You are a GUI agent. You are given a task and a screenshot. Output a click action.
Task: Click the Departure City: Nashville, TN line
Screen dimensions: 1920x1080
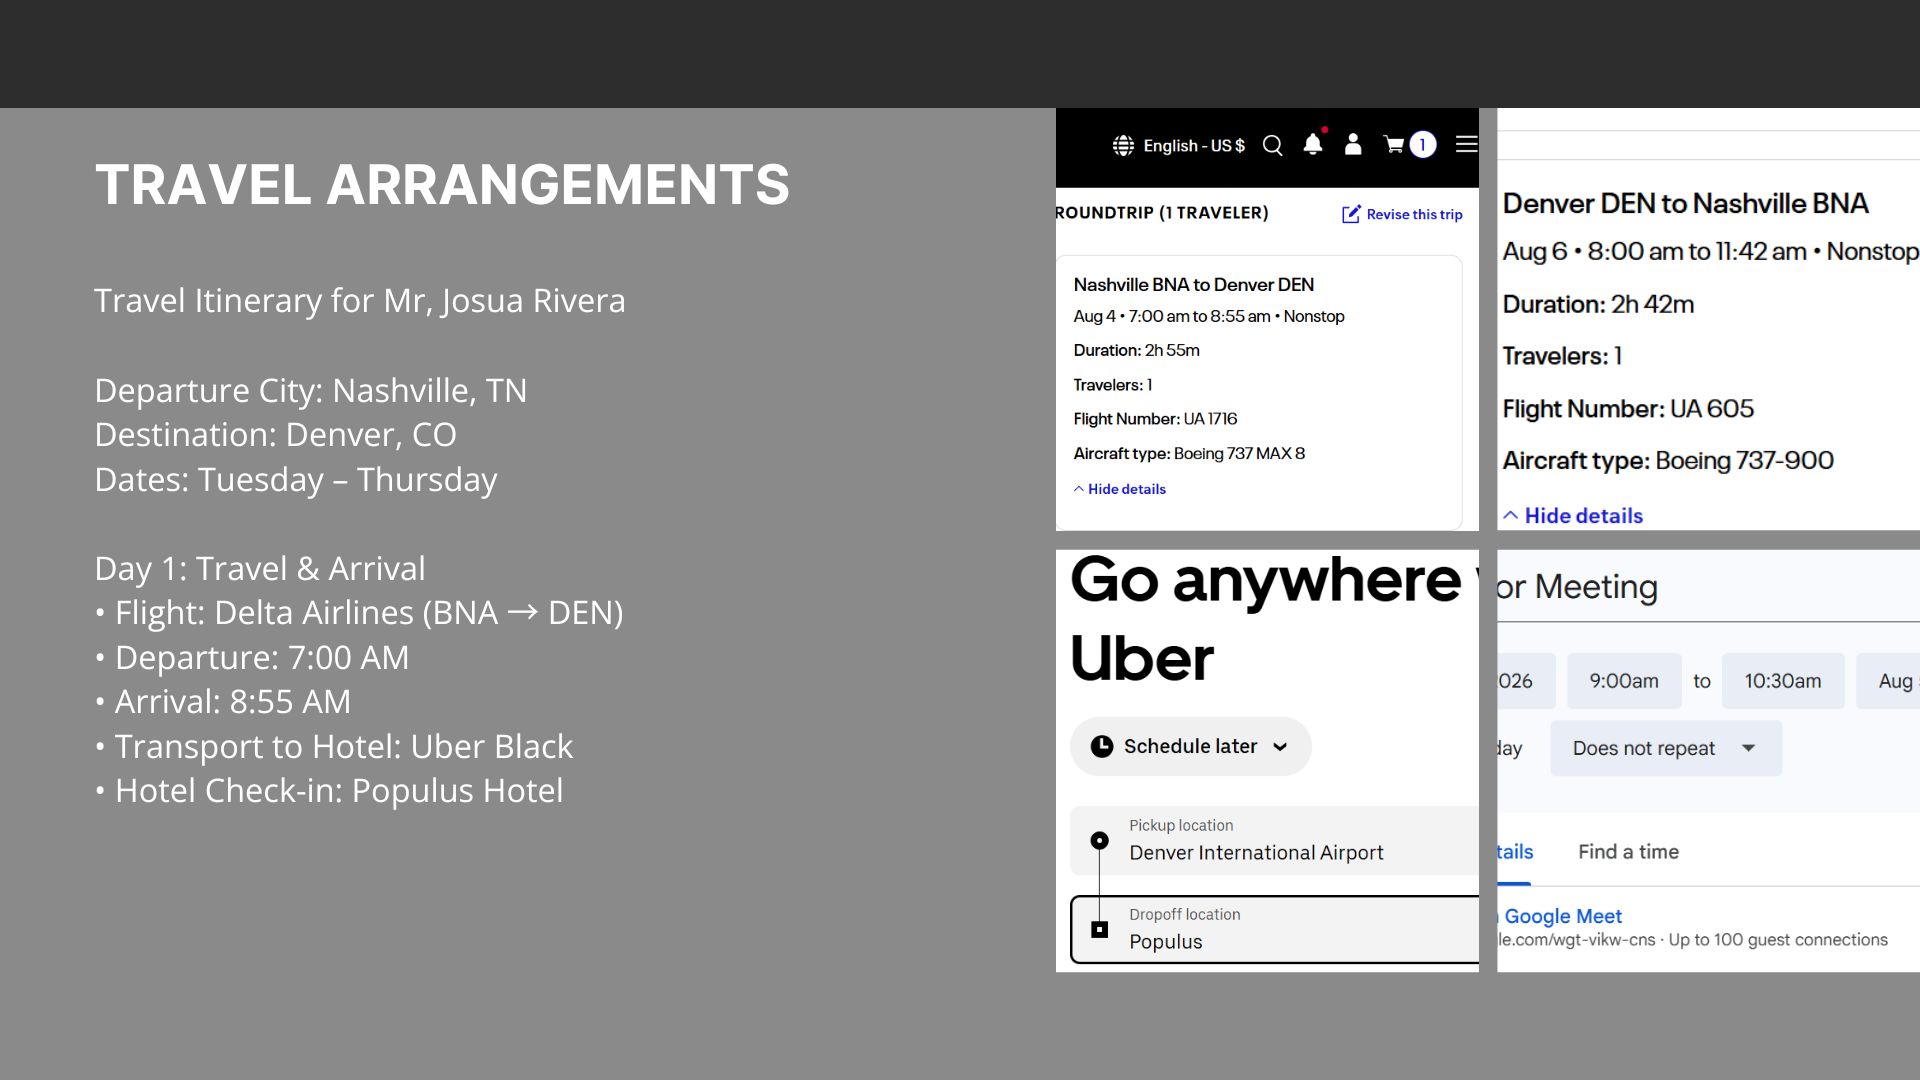310,391
